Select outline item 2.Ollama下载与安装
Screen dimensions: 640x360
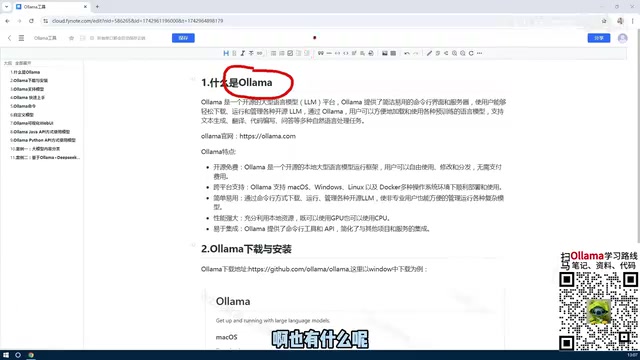(x=29, y=80)
